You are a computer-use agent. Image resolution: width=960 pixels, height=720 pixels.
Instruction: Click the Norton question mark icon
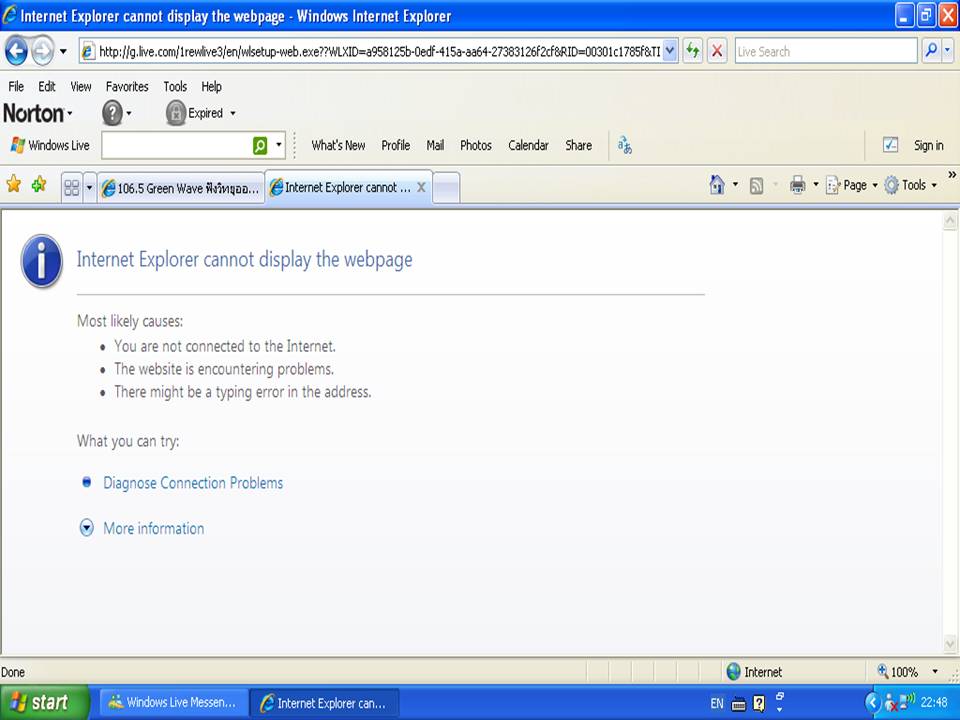coord(112,113)
